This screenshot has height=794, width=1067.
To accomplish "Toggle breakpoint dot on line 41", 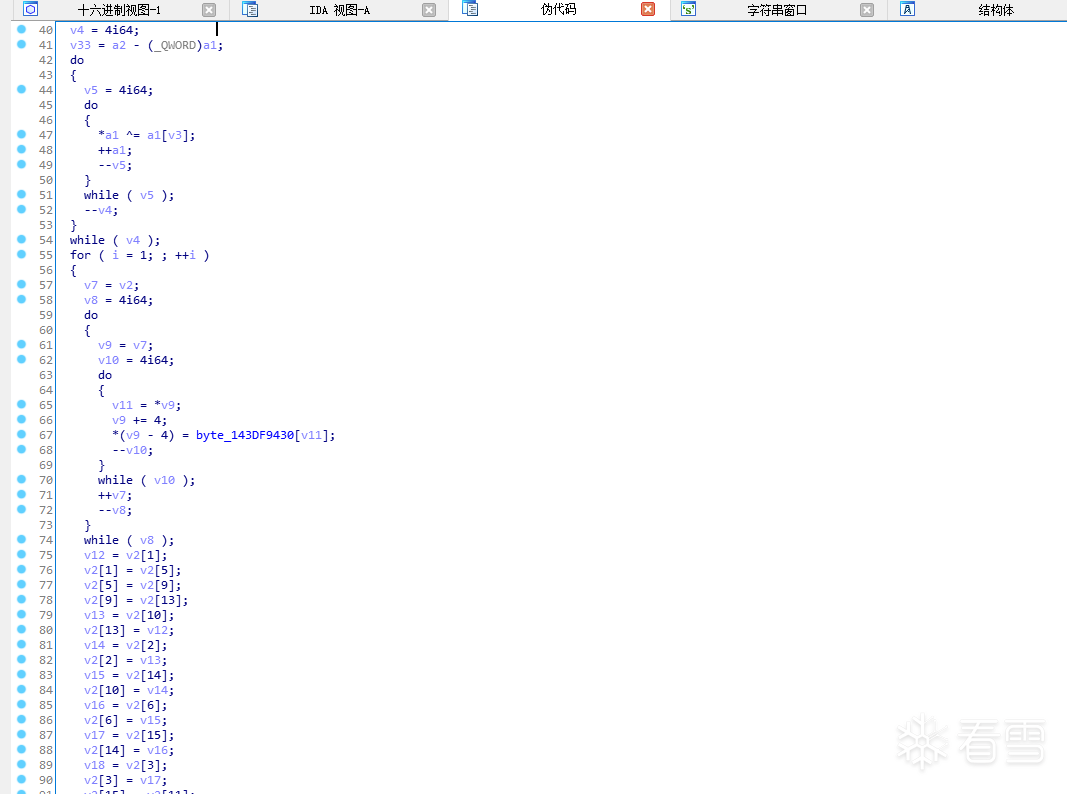I will pyautogui.click(x=22, y=44).
